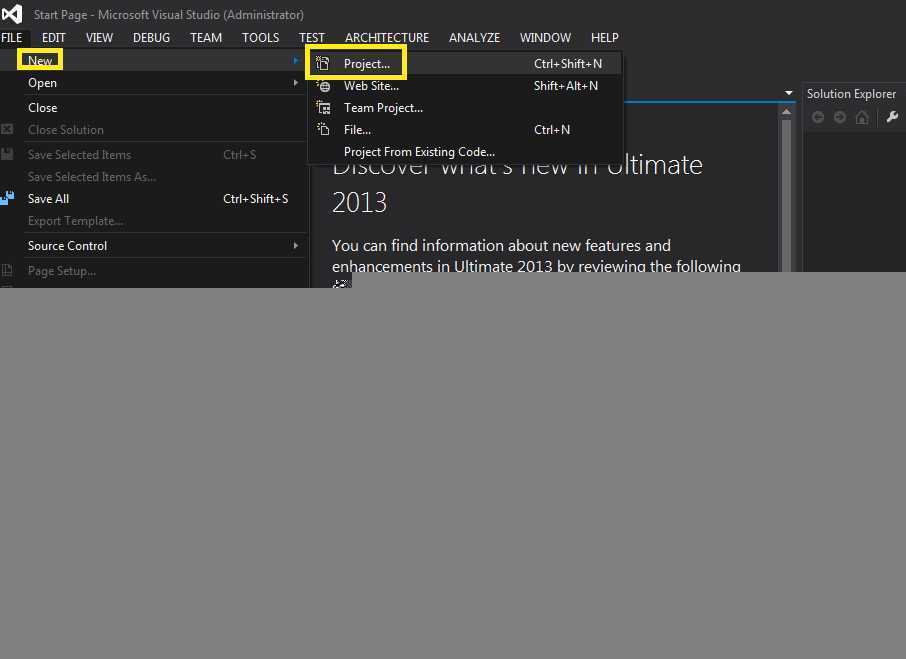Open the ANALYZE menu

click(474, 38)
